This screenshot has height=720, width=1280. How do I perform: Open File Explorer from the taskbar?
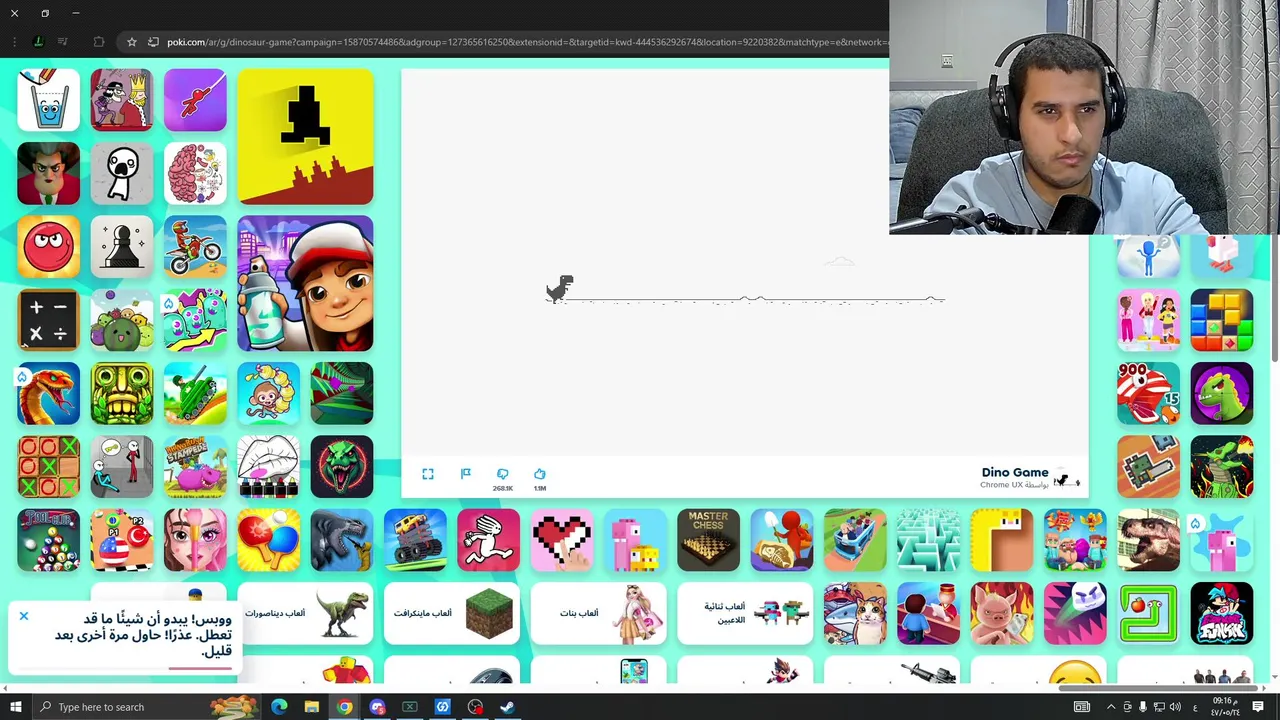312,707
